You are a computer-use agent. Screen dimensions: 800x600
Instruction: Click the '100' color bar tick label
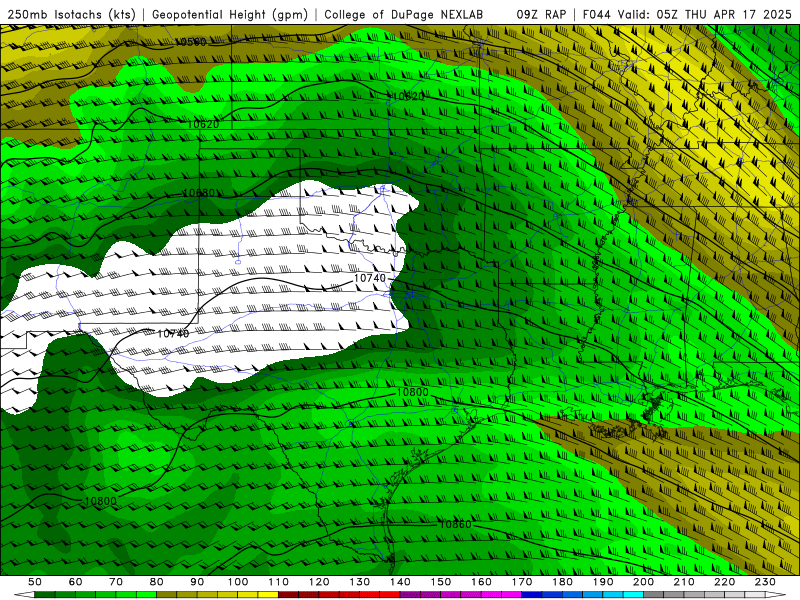click(x=238, y=582)
